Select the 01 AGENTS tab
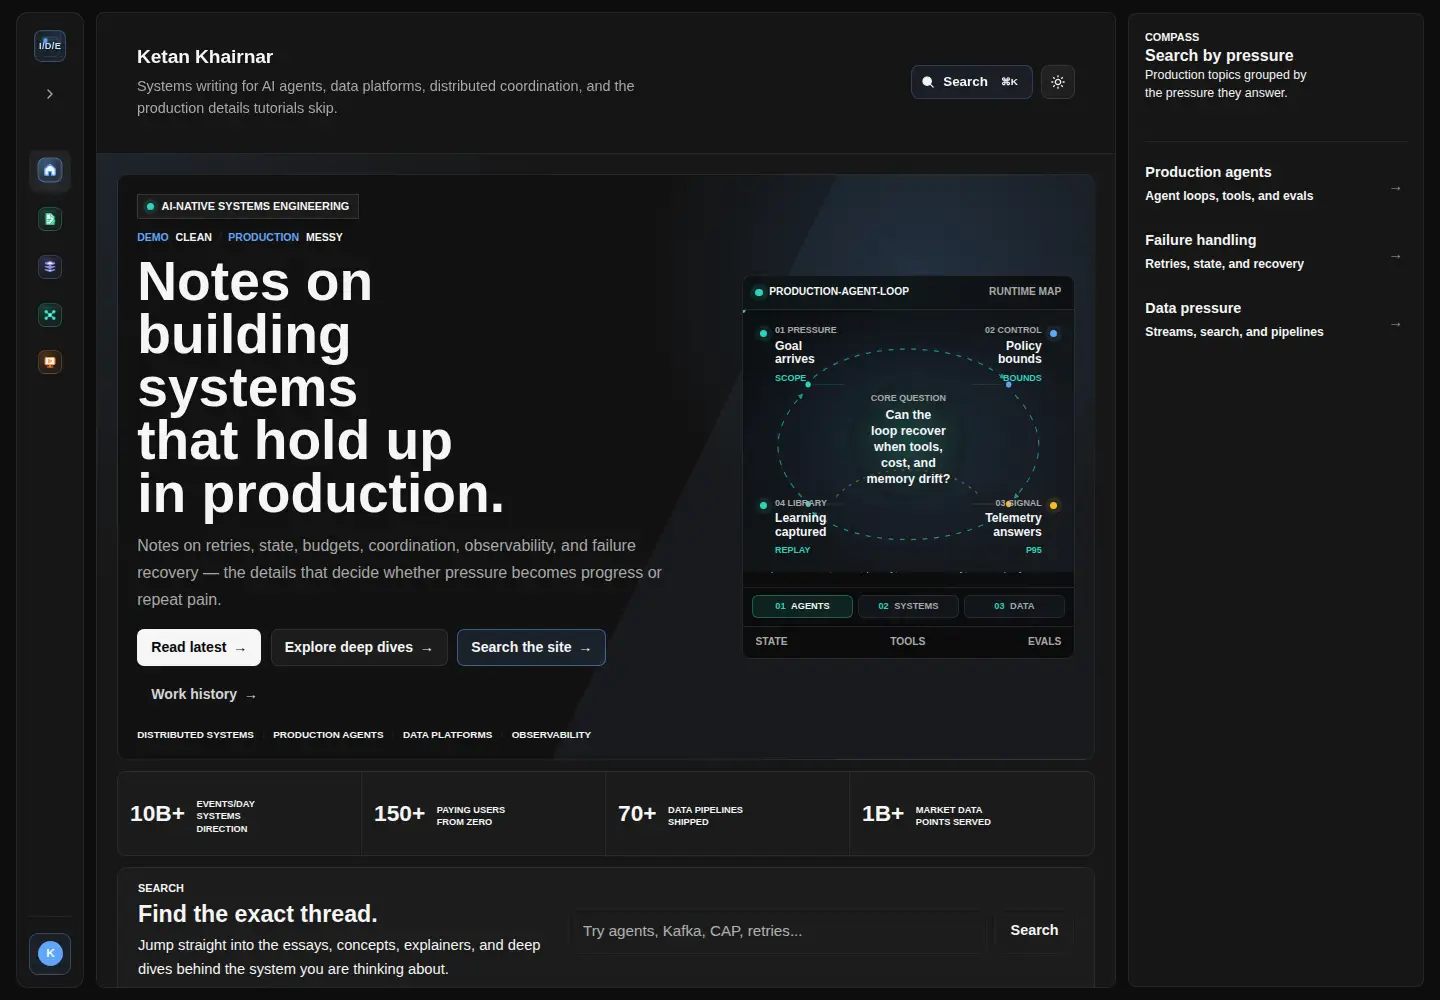The image size is (1440, 1000). point(802,606)
